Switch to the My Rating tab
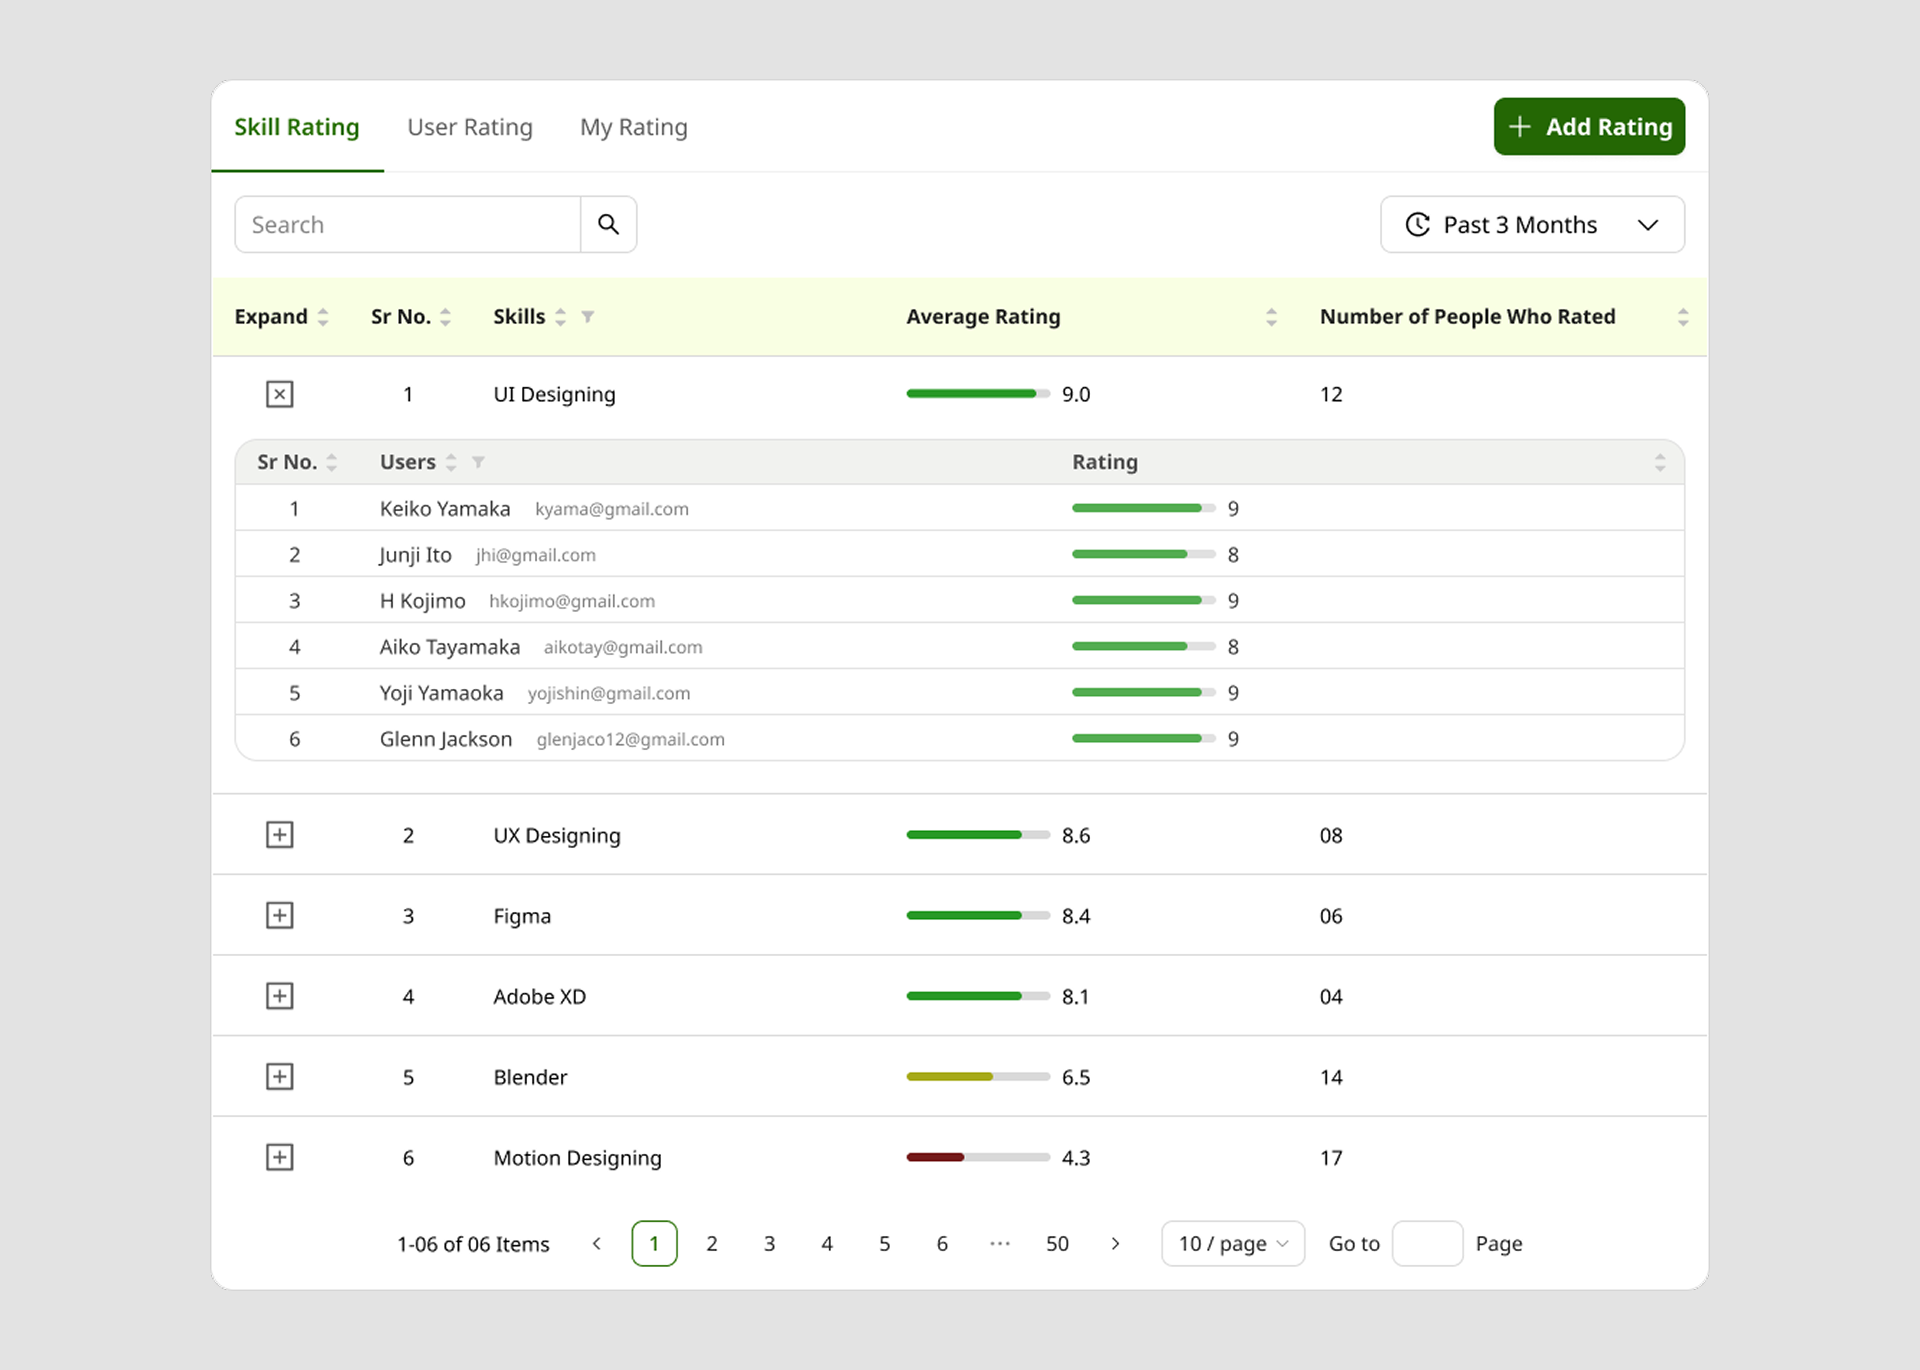 pos(634,127)
